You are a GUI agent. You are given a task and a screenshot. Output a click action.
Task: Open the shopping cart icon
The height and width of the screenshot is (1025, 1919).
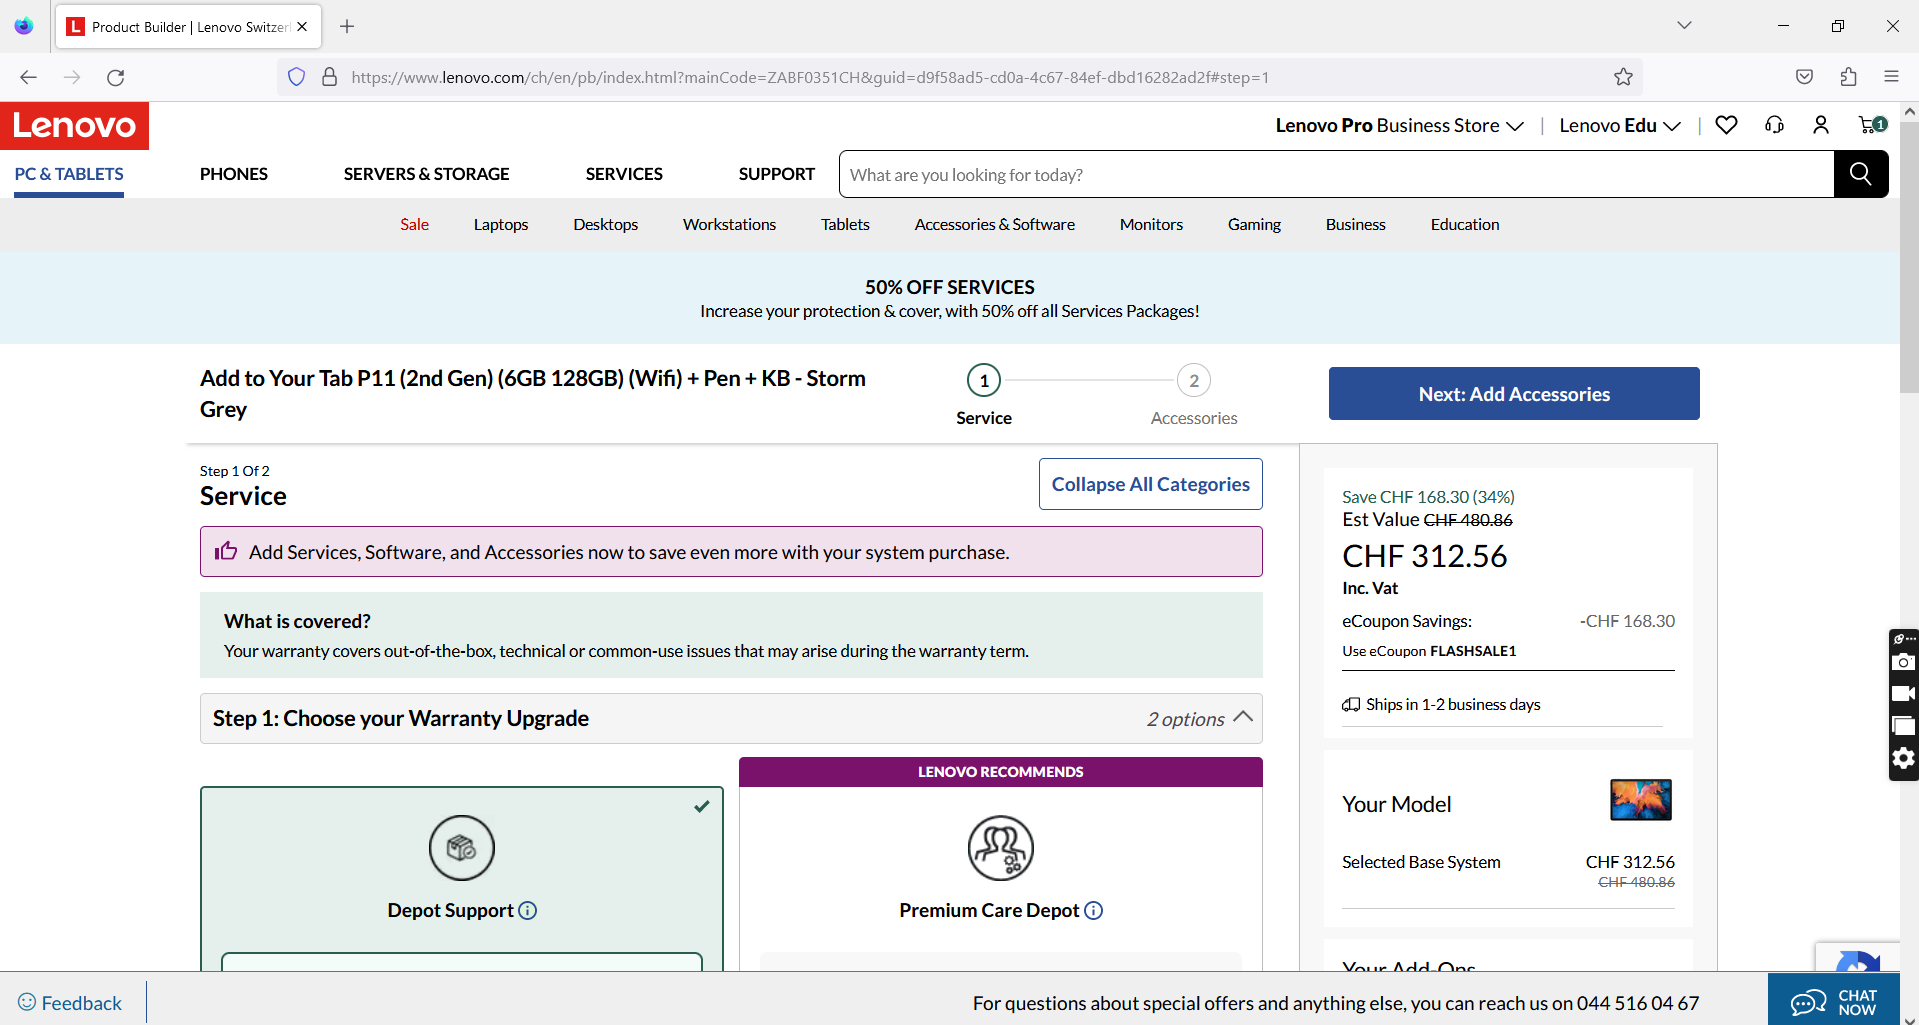click(x=1868, y=124)
